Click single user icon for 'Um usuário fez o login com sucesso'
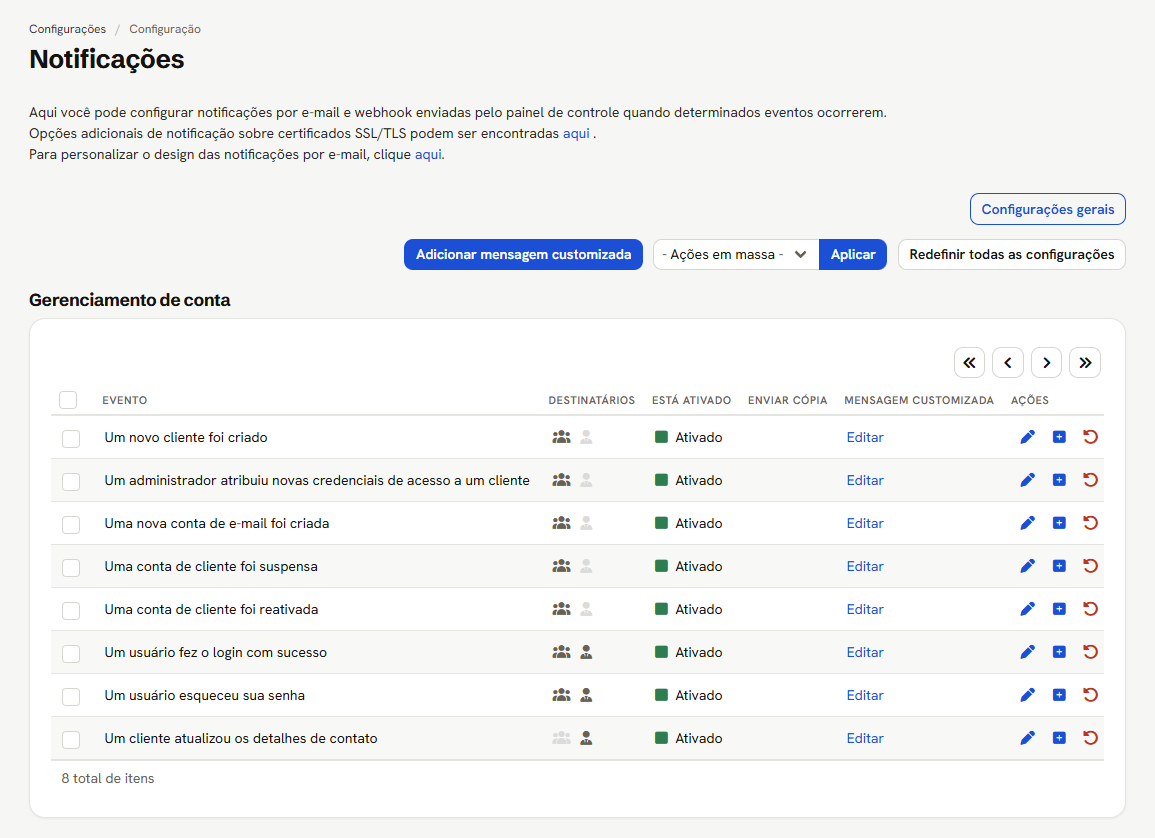This screenshot has height=838, width=1155. point(586,652)
